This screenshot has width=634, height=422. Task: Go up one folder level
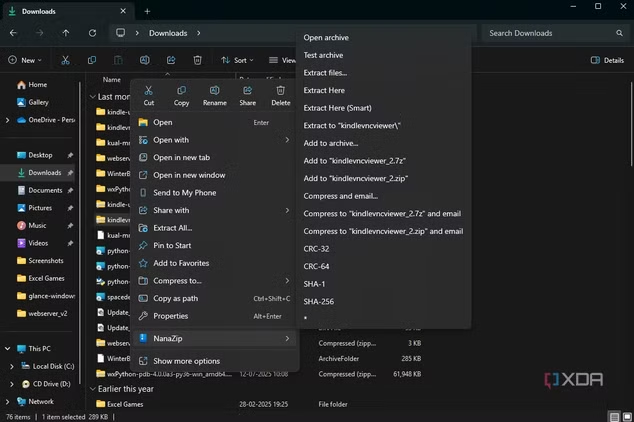coord(66,33)
